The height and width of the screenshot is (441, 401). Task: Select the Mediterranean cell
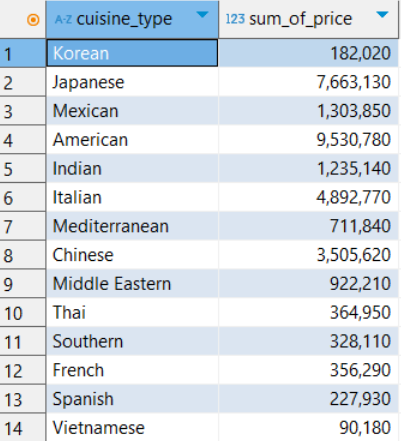tap(132, 226)
